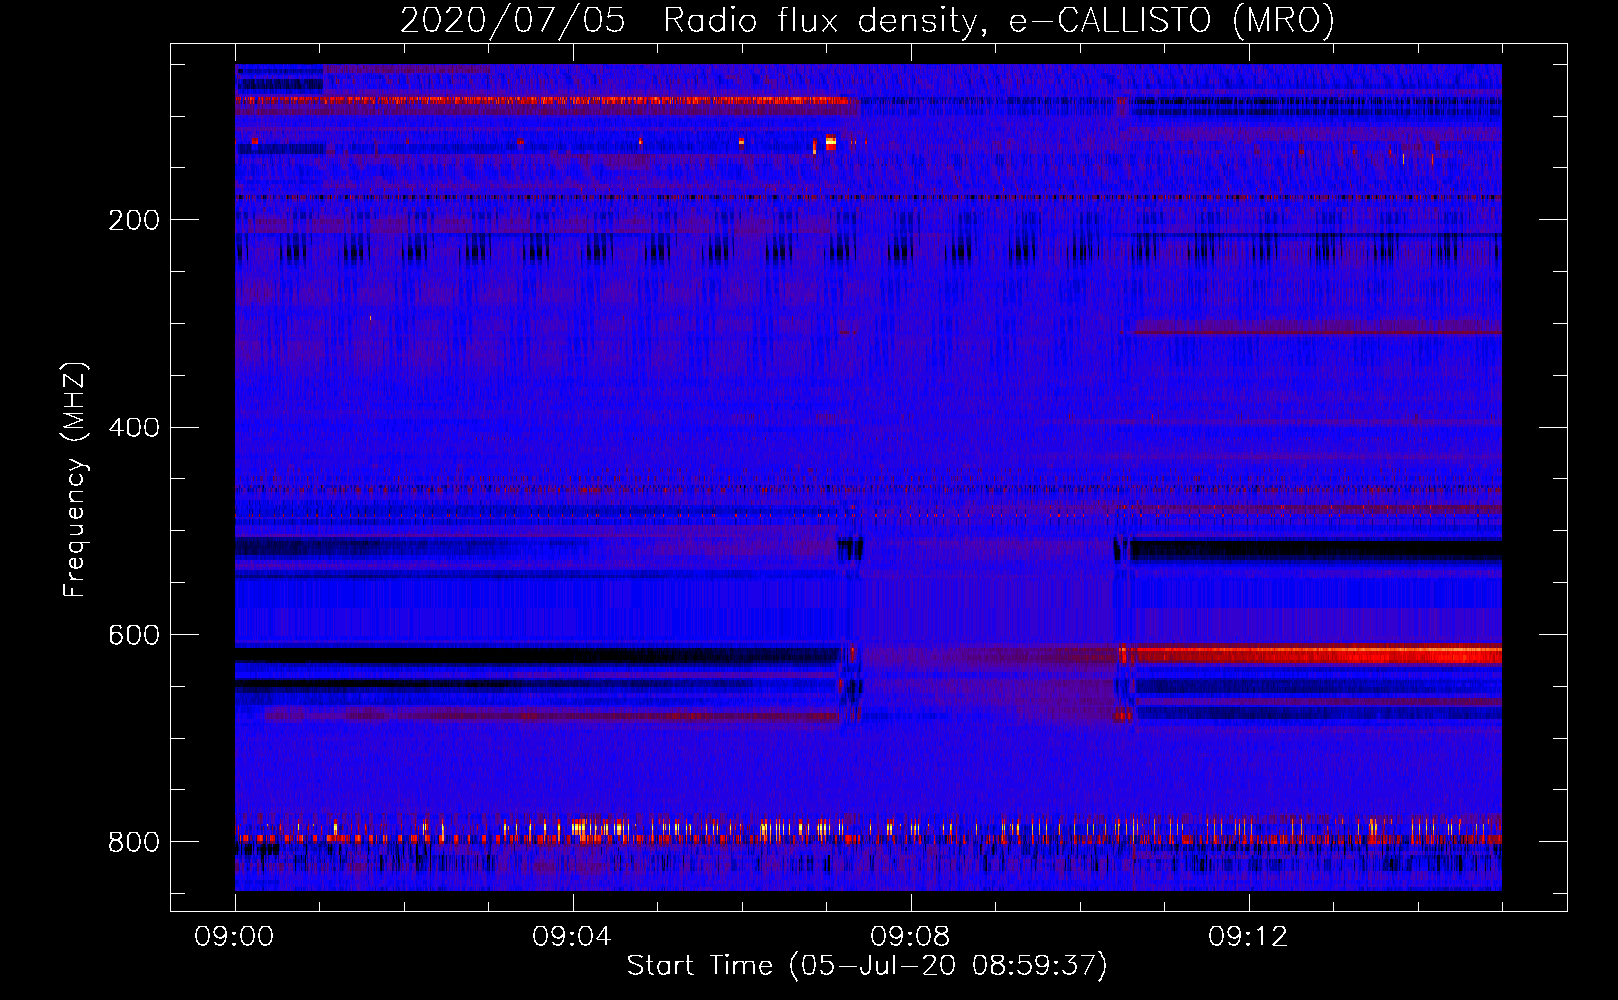
Task: Select the 'Frequency (MHZ)' axis label
Action: (74, 480)
